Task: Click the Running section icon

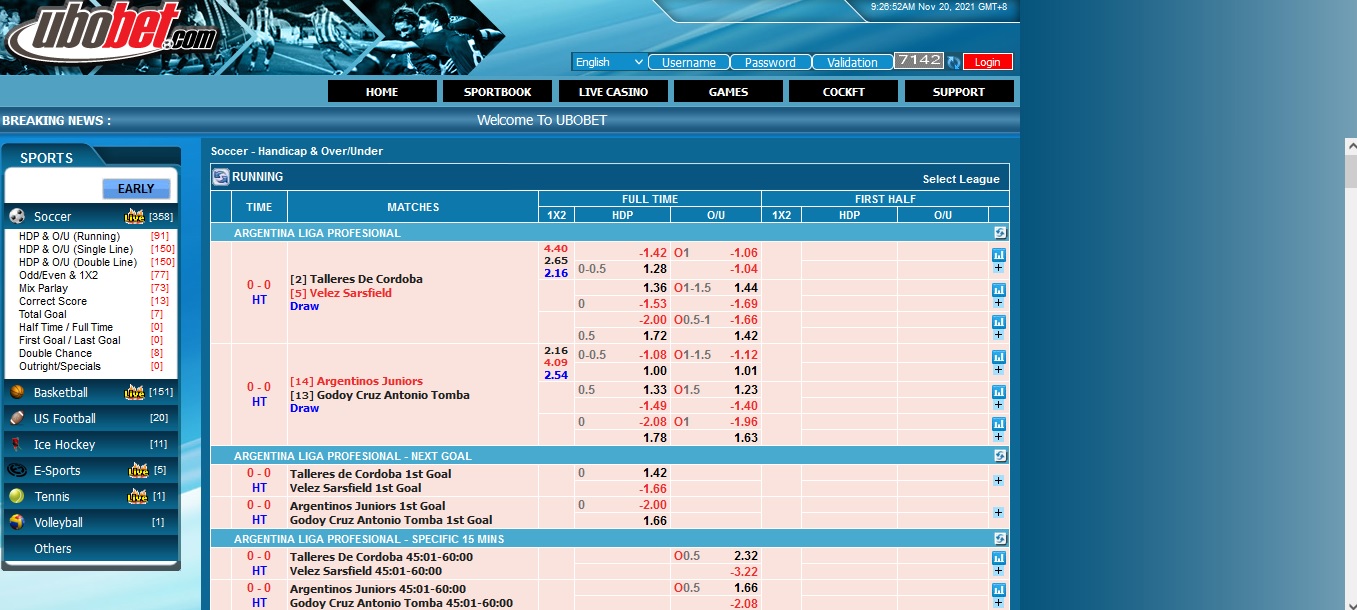Action: (221, 177)
